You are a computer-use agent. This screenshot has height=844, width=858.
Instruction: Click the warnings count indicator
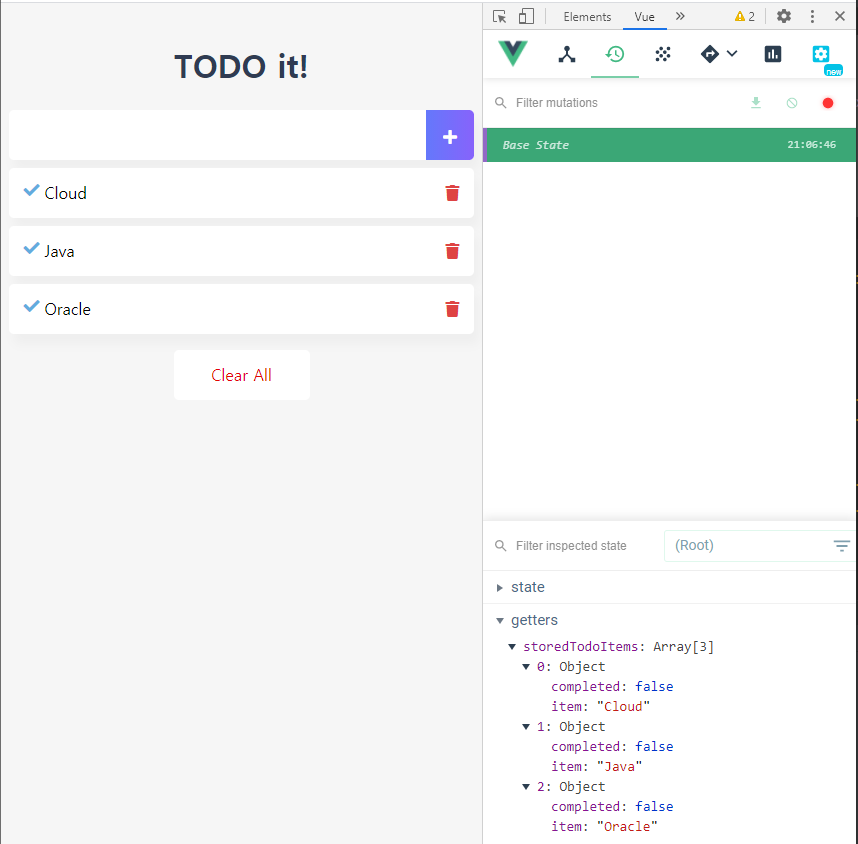tap(744, 16)
